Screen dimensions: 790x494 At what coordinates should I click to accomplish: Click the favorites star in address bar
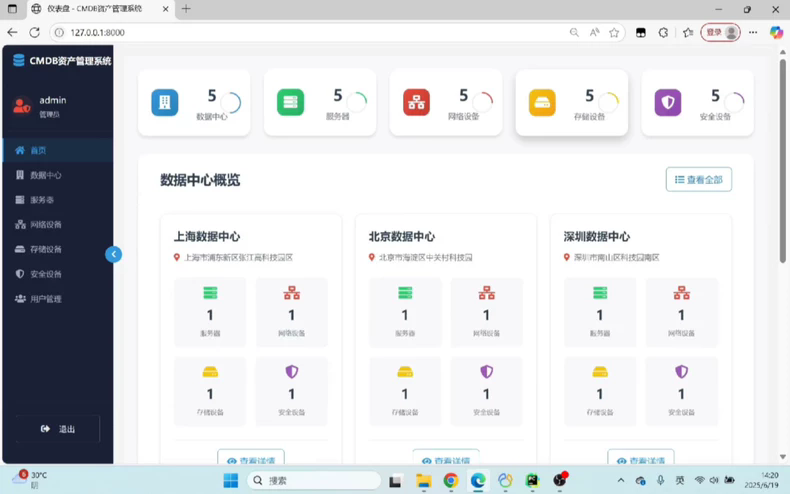point(614,32)
